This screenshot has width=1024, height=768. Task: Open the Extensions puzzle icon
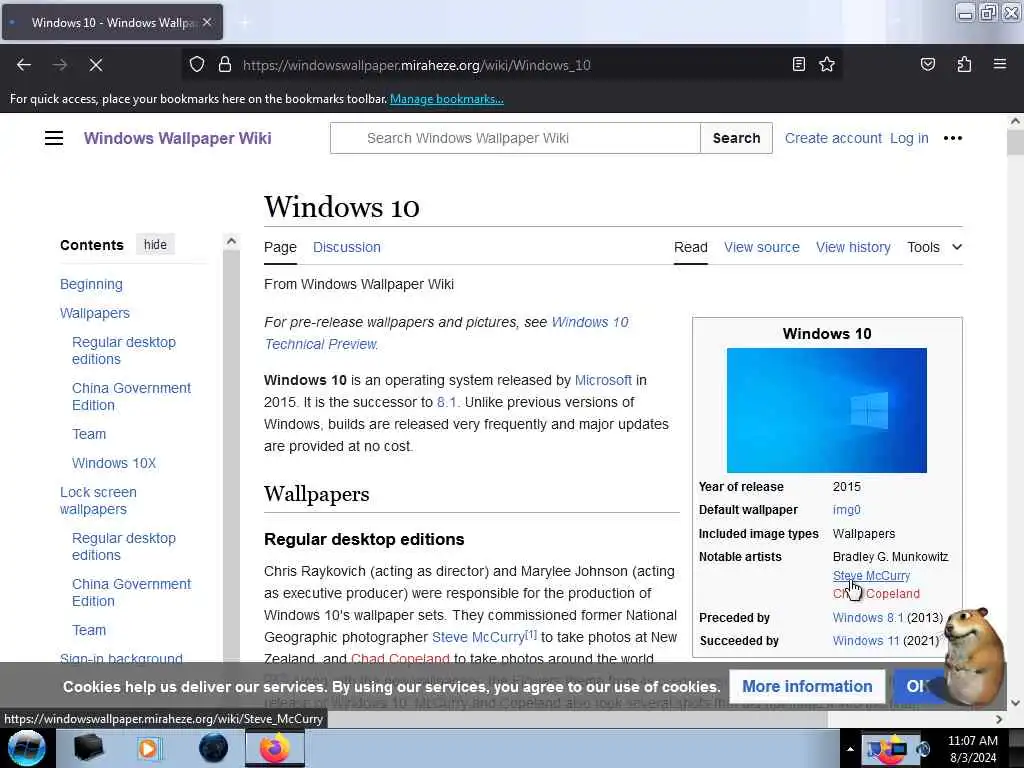click(x=964, y=64)
